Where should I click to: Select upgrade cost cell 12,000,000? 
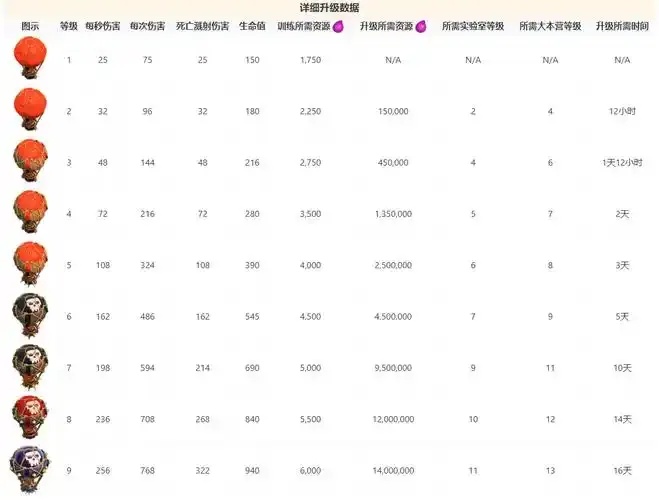click(x=393, y=419)
